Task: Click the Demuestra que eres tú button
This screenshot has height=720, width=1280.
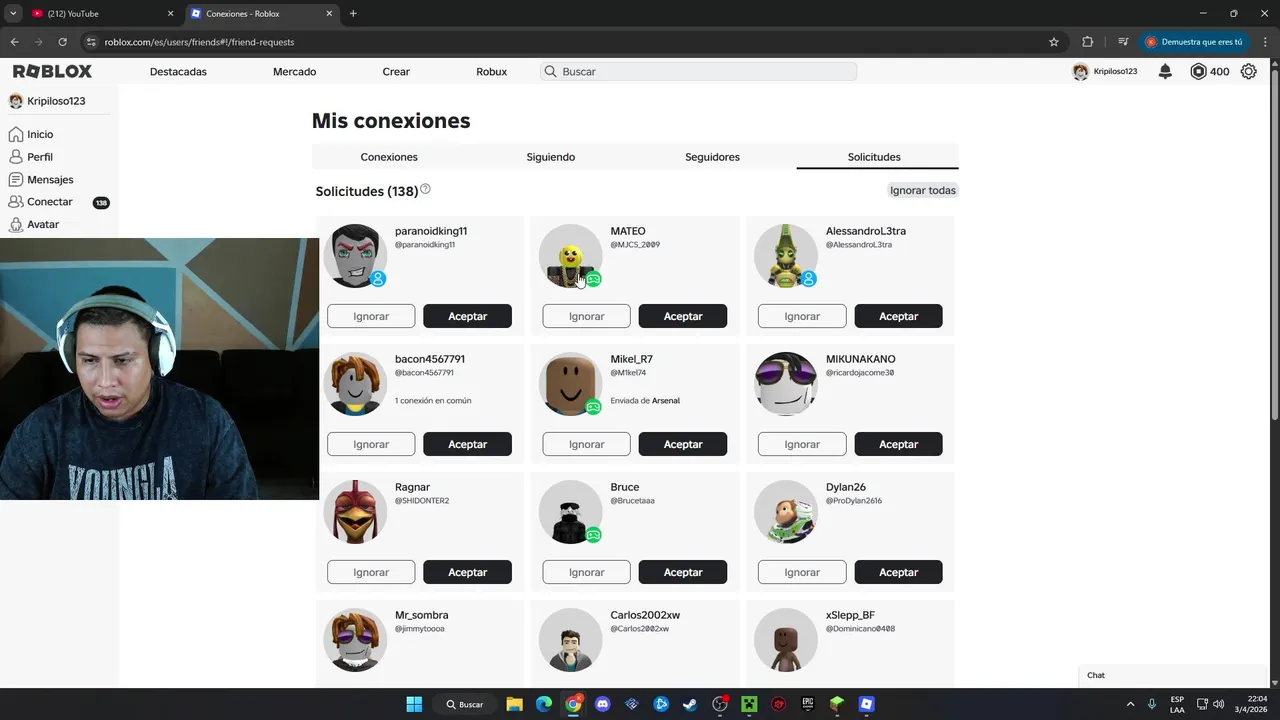Action: (1193, 42)
